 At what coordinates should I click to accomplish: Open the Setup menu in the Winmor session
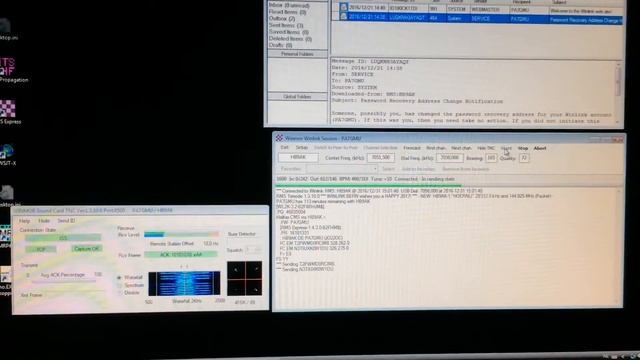302,148
